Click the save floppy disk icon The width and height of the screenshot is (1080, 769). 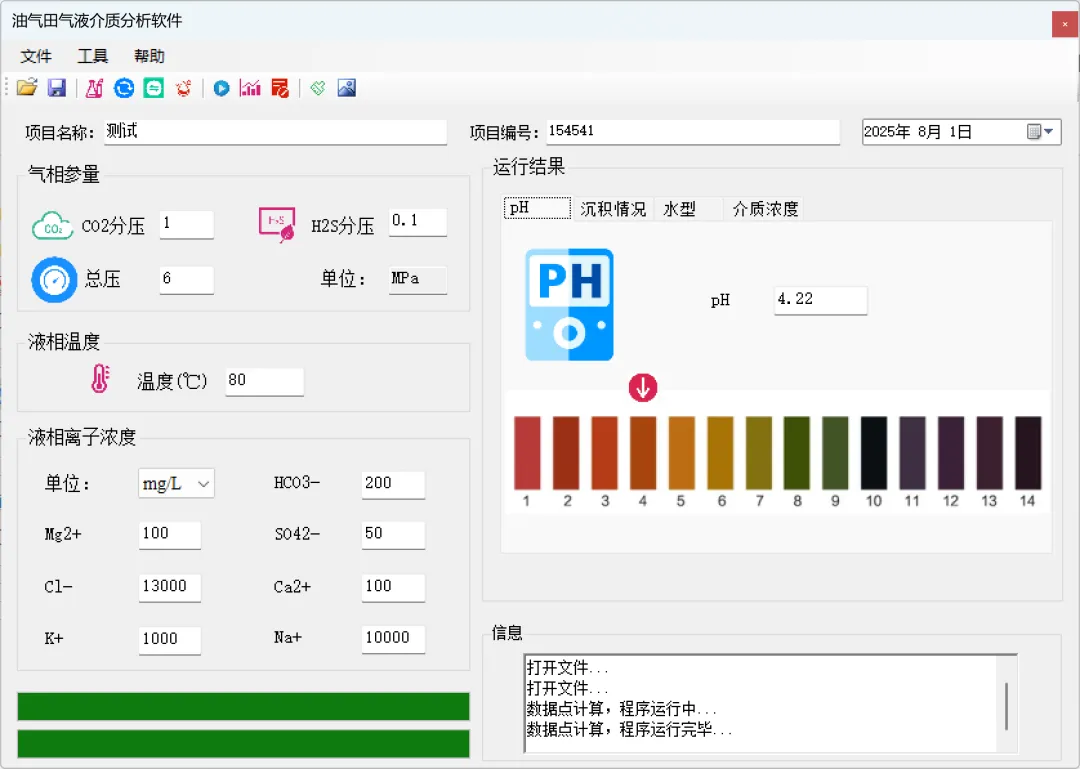[57, 88]
